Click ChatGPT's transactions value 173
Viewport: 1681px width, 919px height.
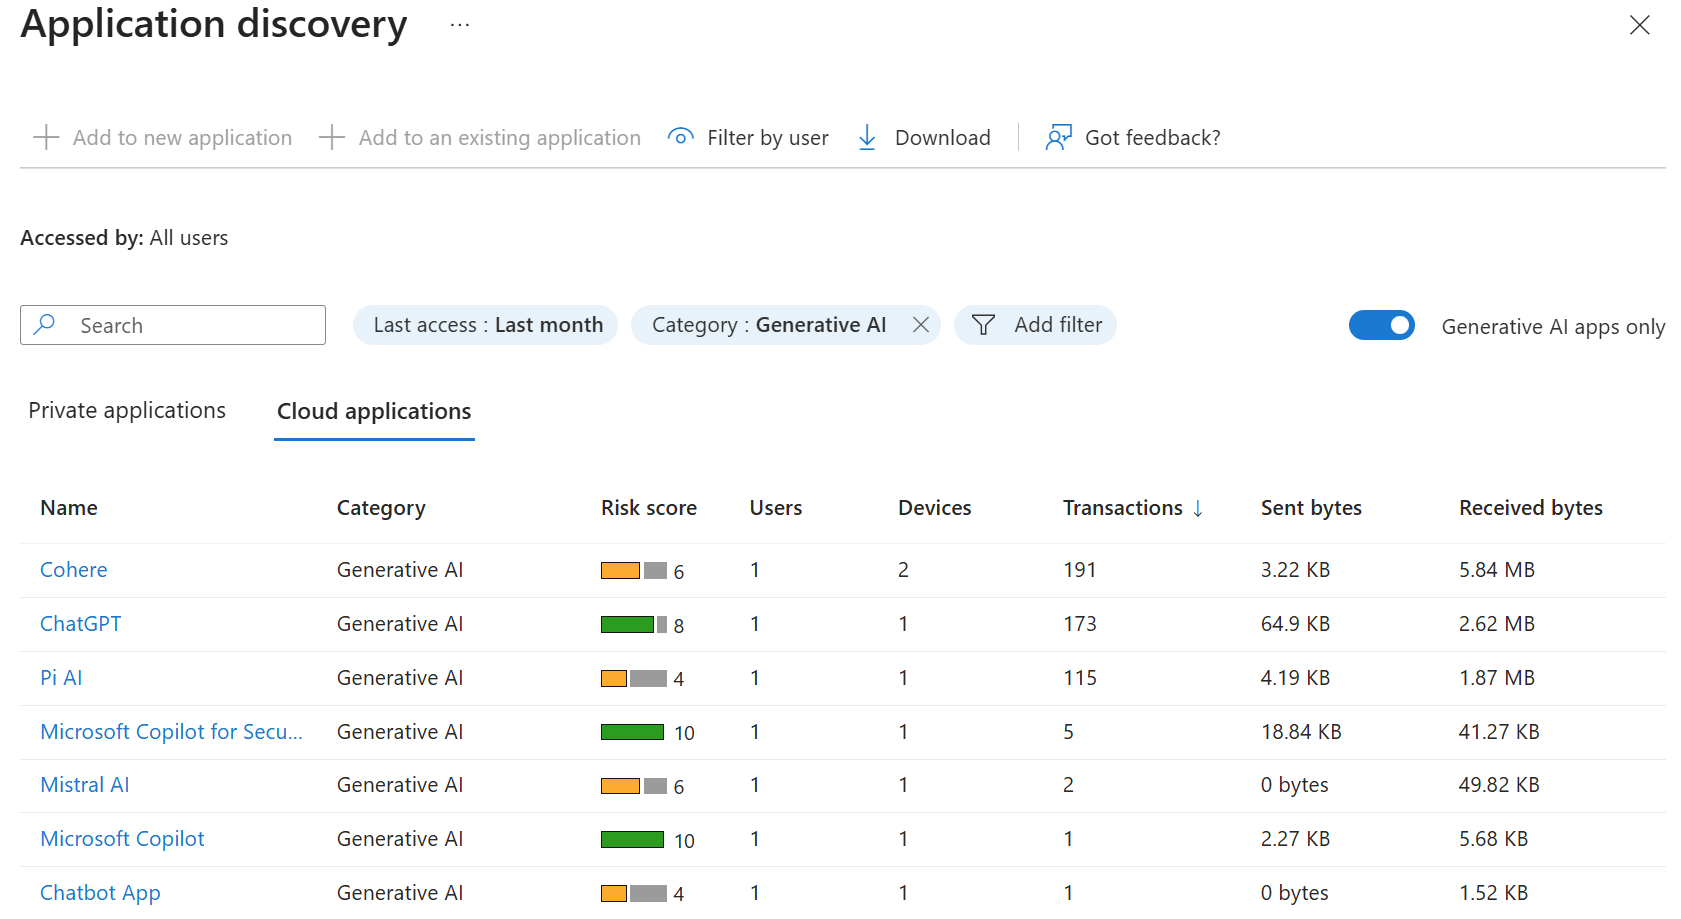click(1080, 624)
